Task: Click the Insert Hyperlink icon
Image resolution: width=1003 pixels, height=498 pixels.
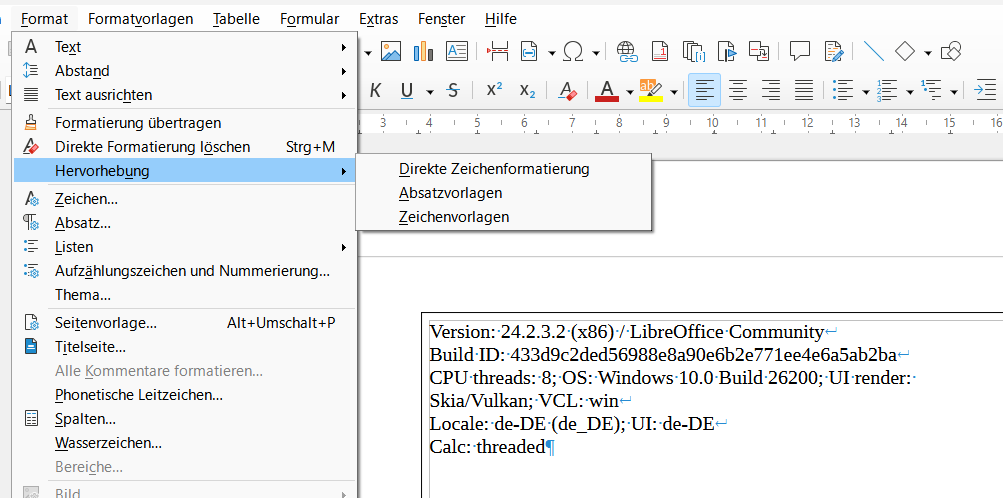Action: (627, 51)
